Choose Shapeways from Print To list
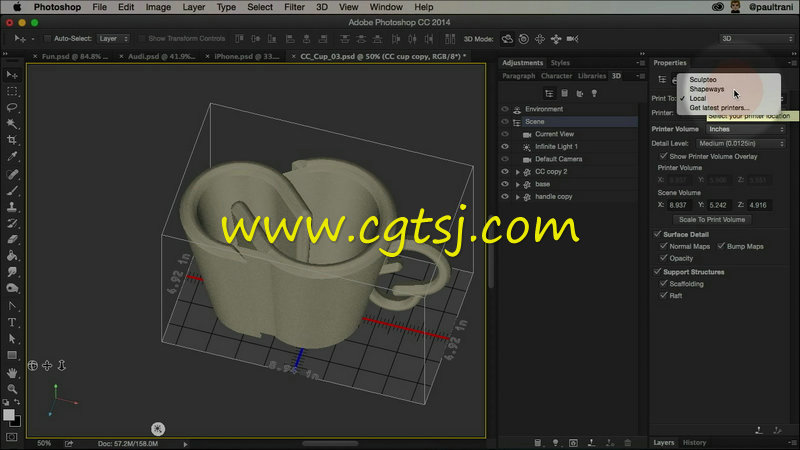This screenshot has height=450, width=800. pyautogui.click(x=707, y=89)
